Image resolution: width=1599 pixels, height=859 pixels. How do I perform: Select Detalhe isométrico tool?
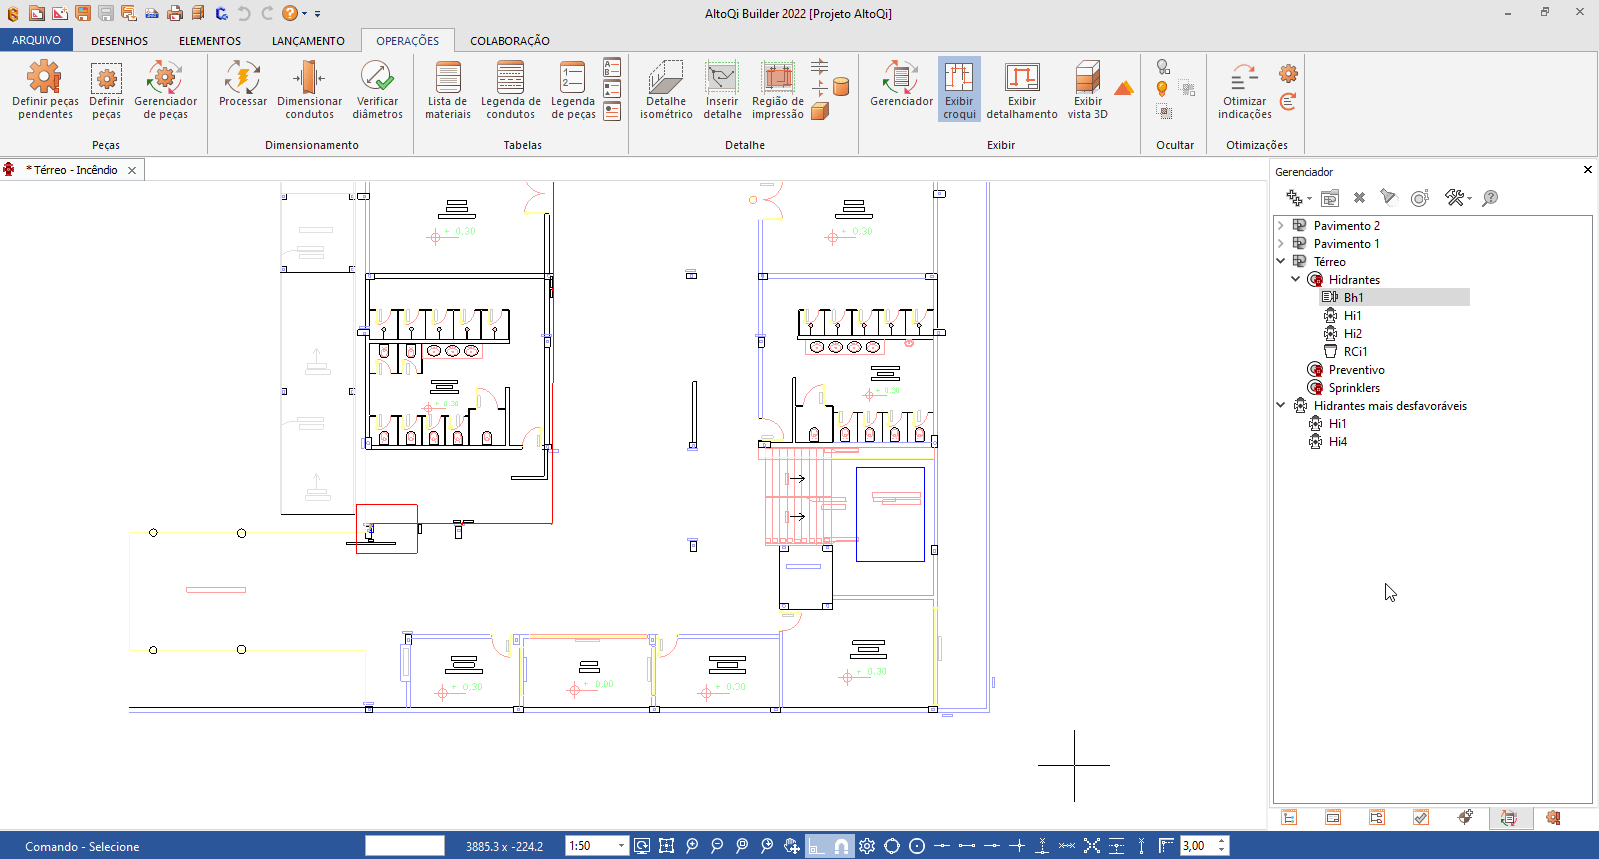tap(666, 88)
